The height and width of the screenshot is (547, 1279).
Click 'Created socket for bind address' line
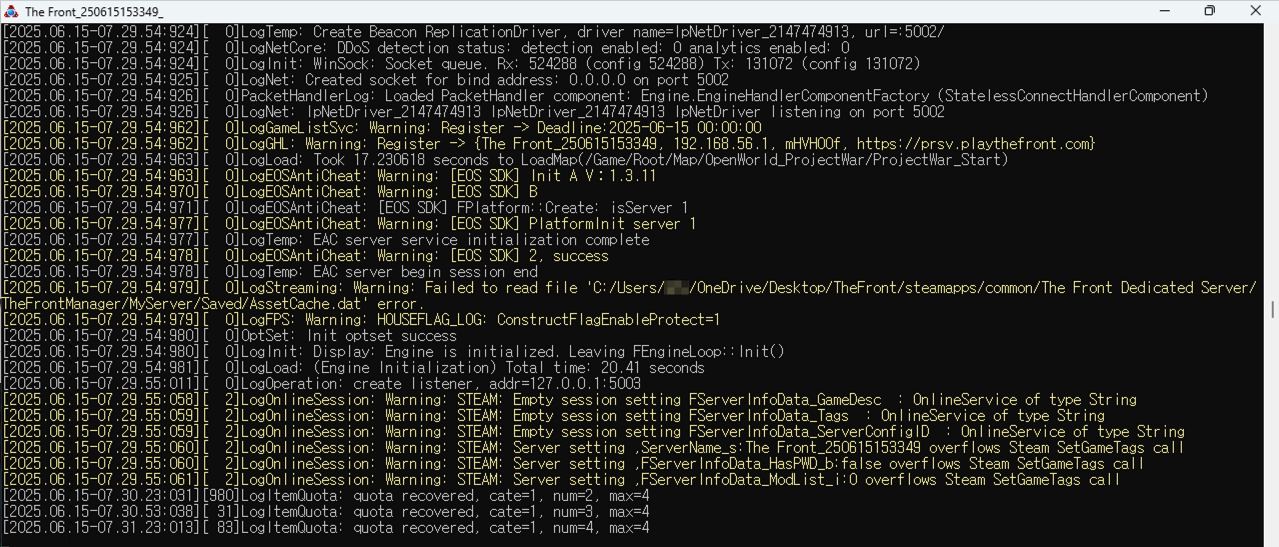click(x=366, y=80)
